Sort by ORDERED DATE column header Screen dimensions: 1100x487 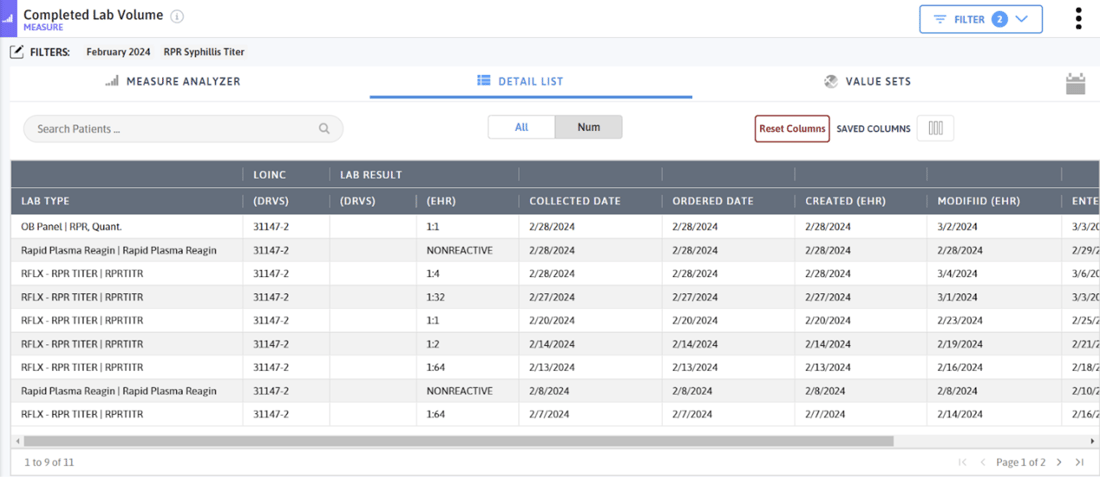[x=713, y=201]
